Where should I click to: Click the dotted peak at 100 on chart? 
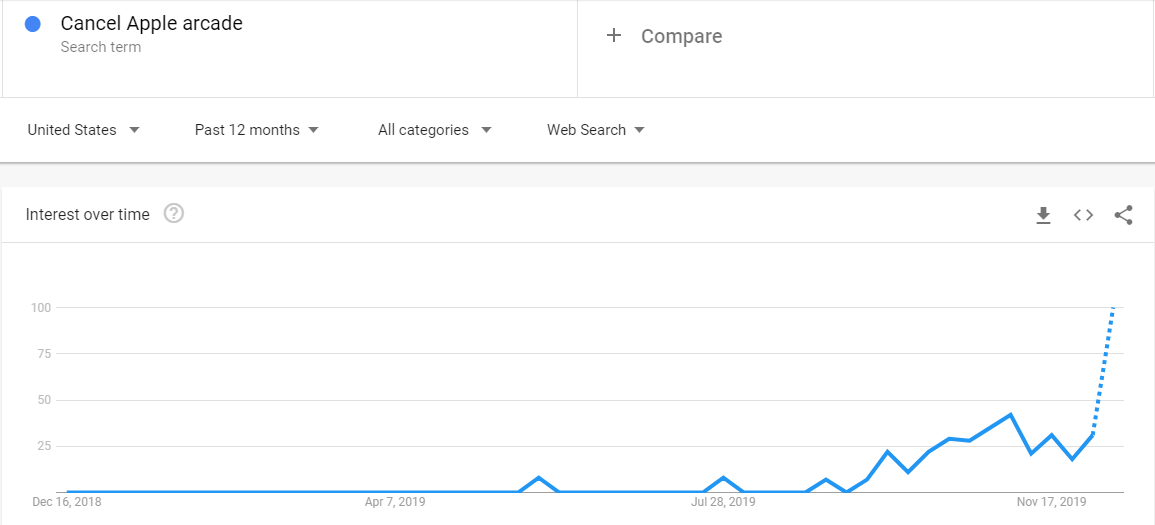(x=1113, y=308)
